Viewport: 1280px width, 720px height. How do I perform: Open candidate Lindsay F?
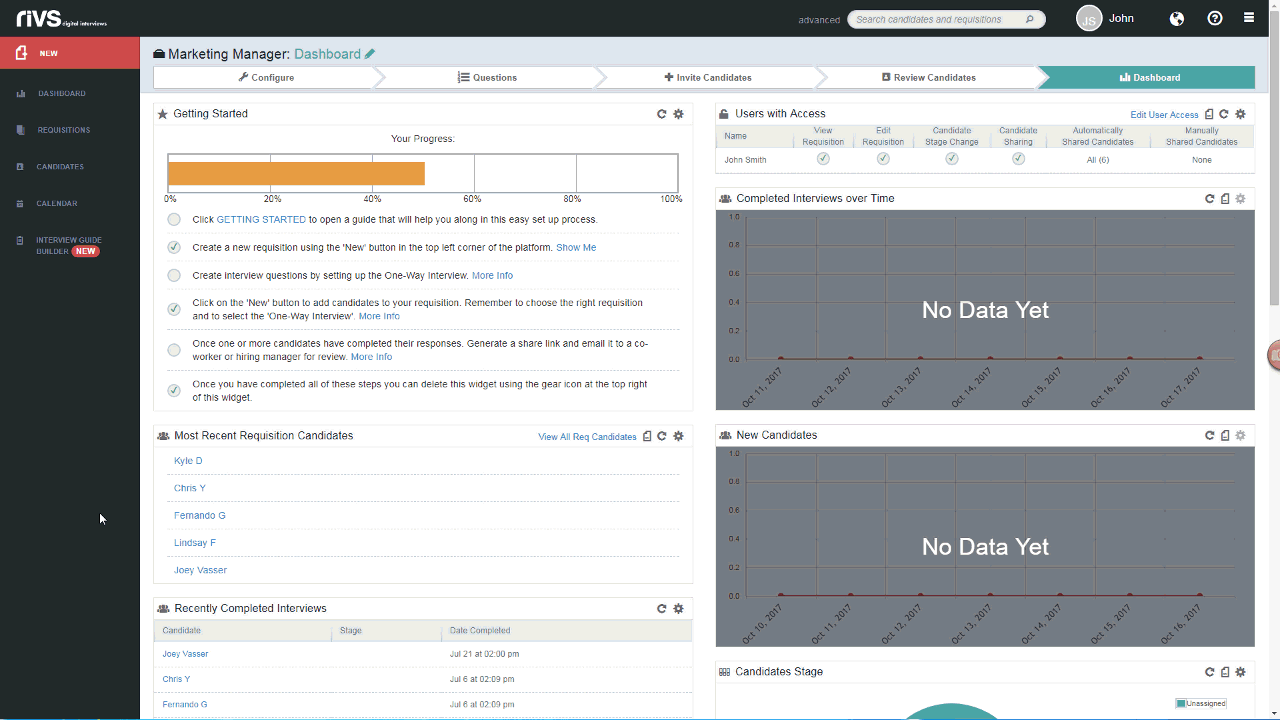point(195,543)
